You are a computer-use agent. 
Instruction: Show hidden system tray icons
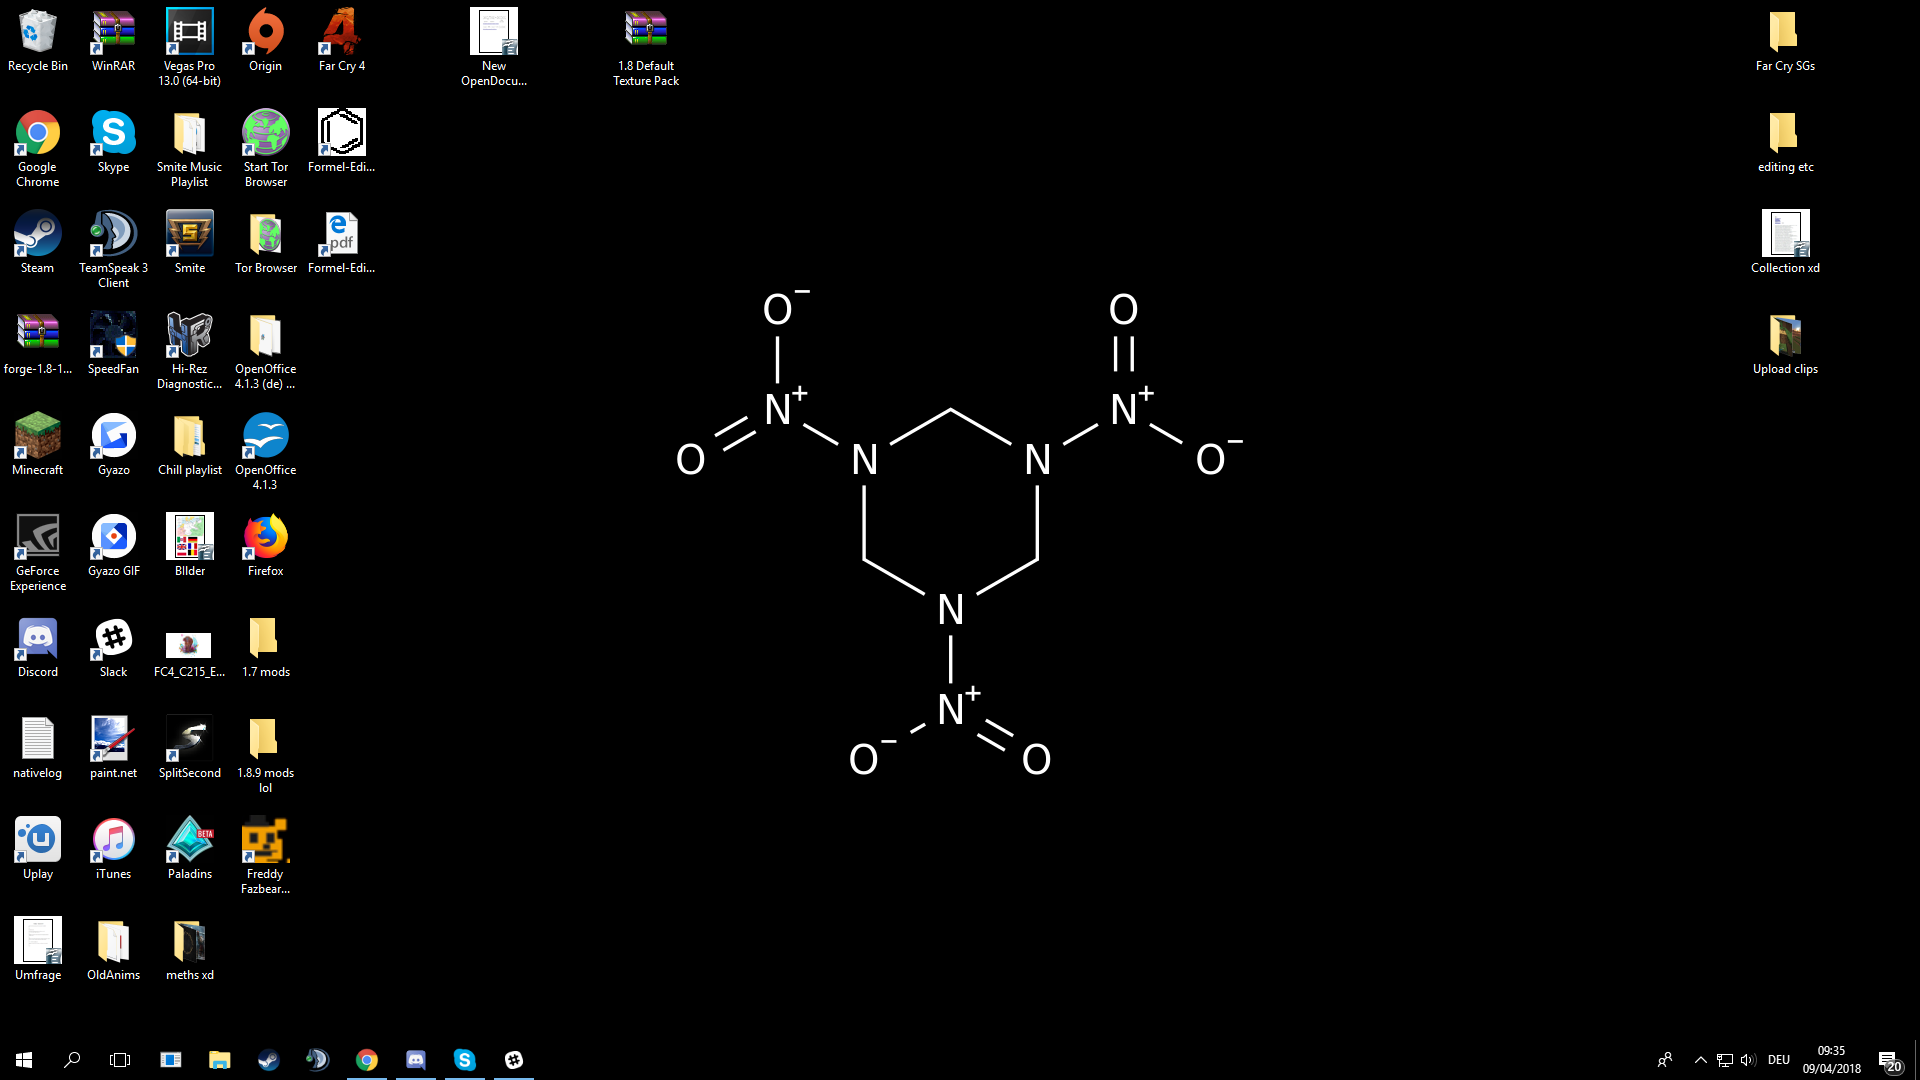1700,1060
